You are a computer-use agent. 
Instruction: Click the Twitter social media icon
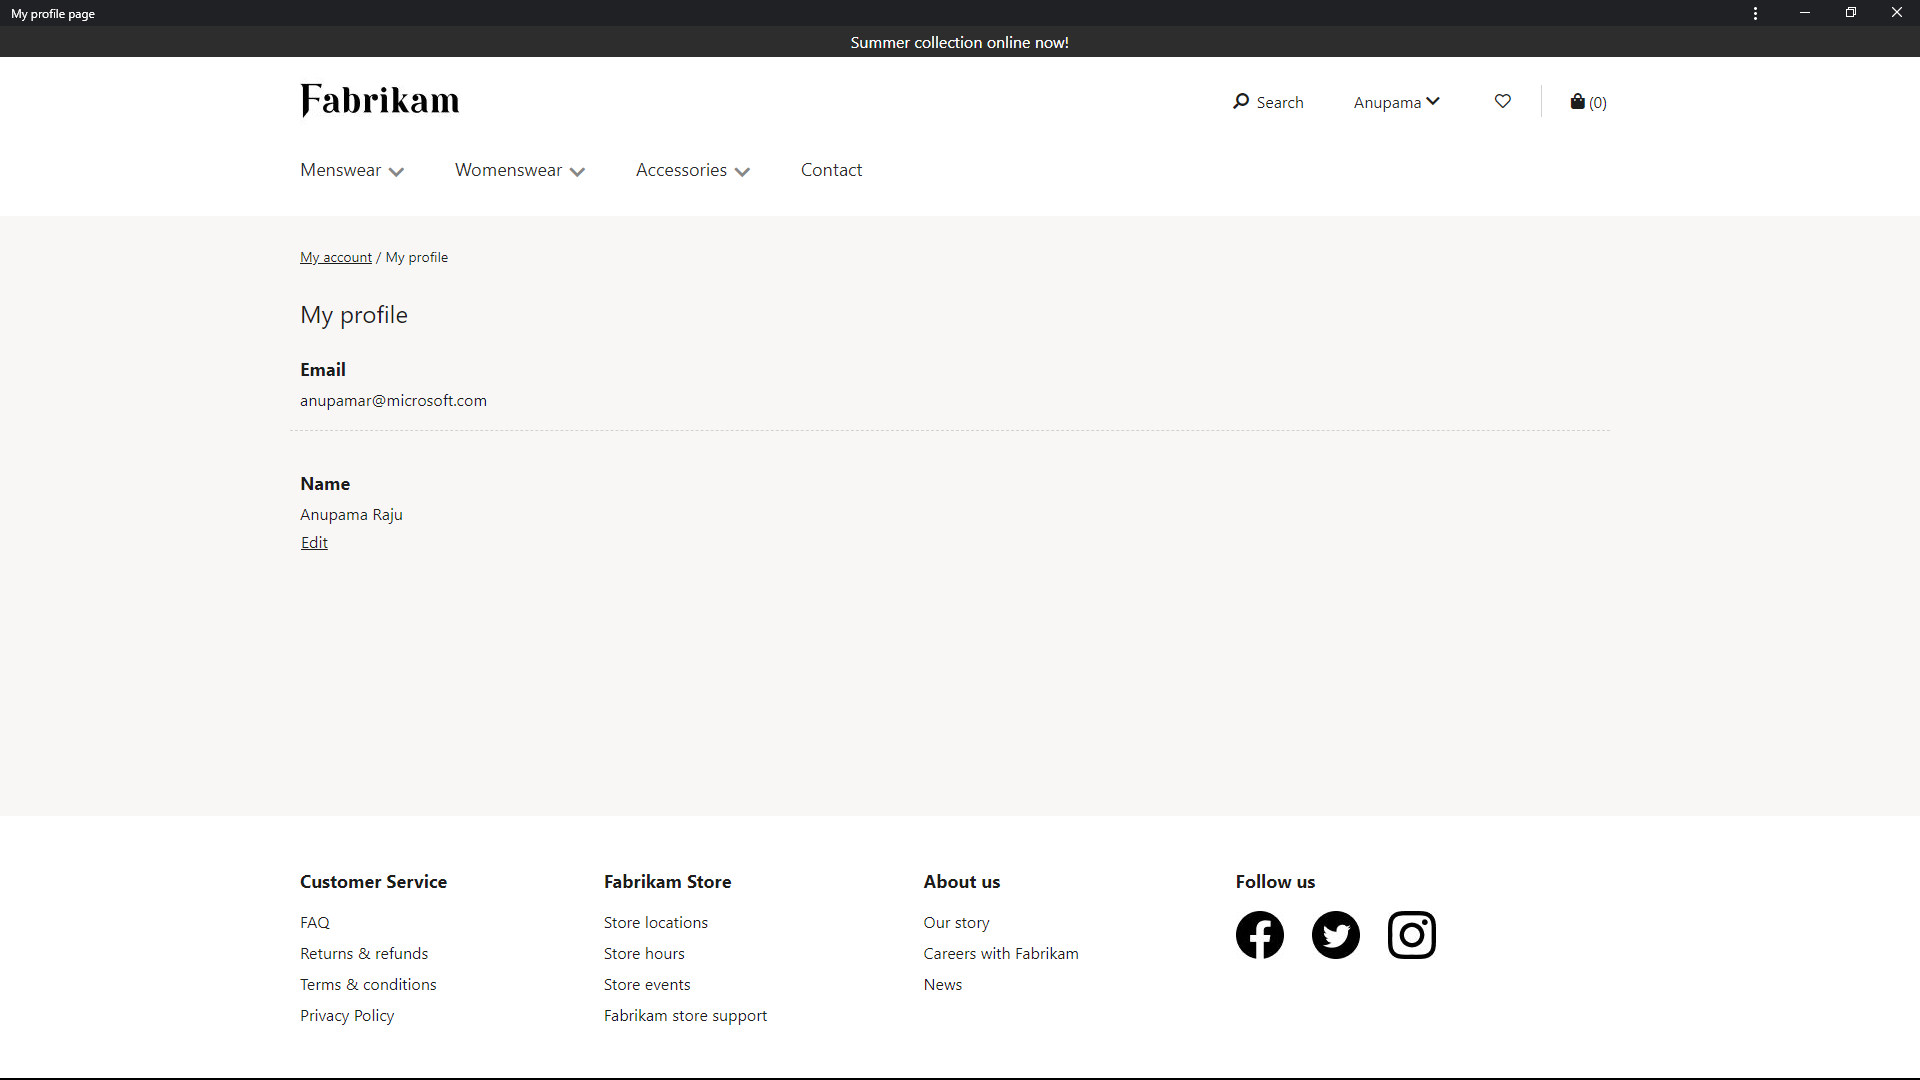point(1336,935)
